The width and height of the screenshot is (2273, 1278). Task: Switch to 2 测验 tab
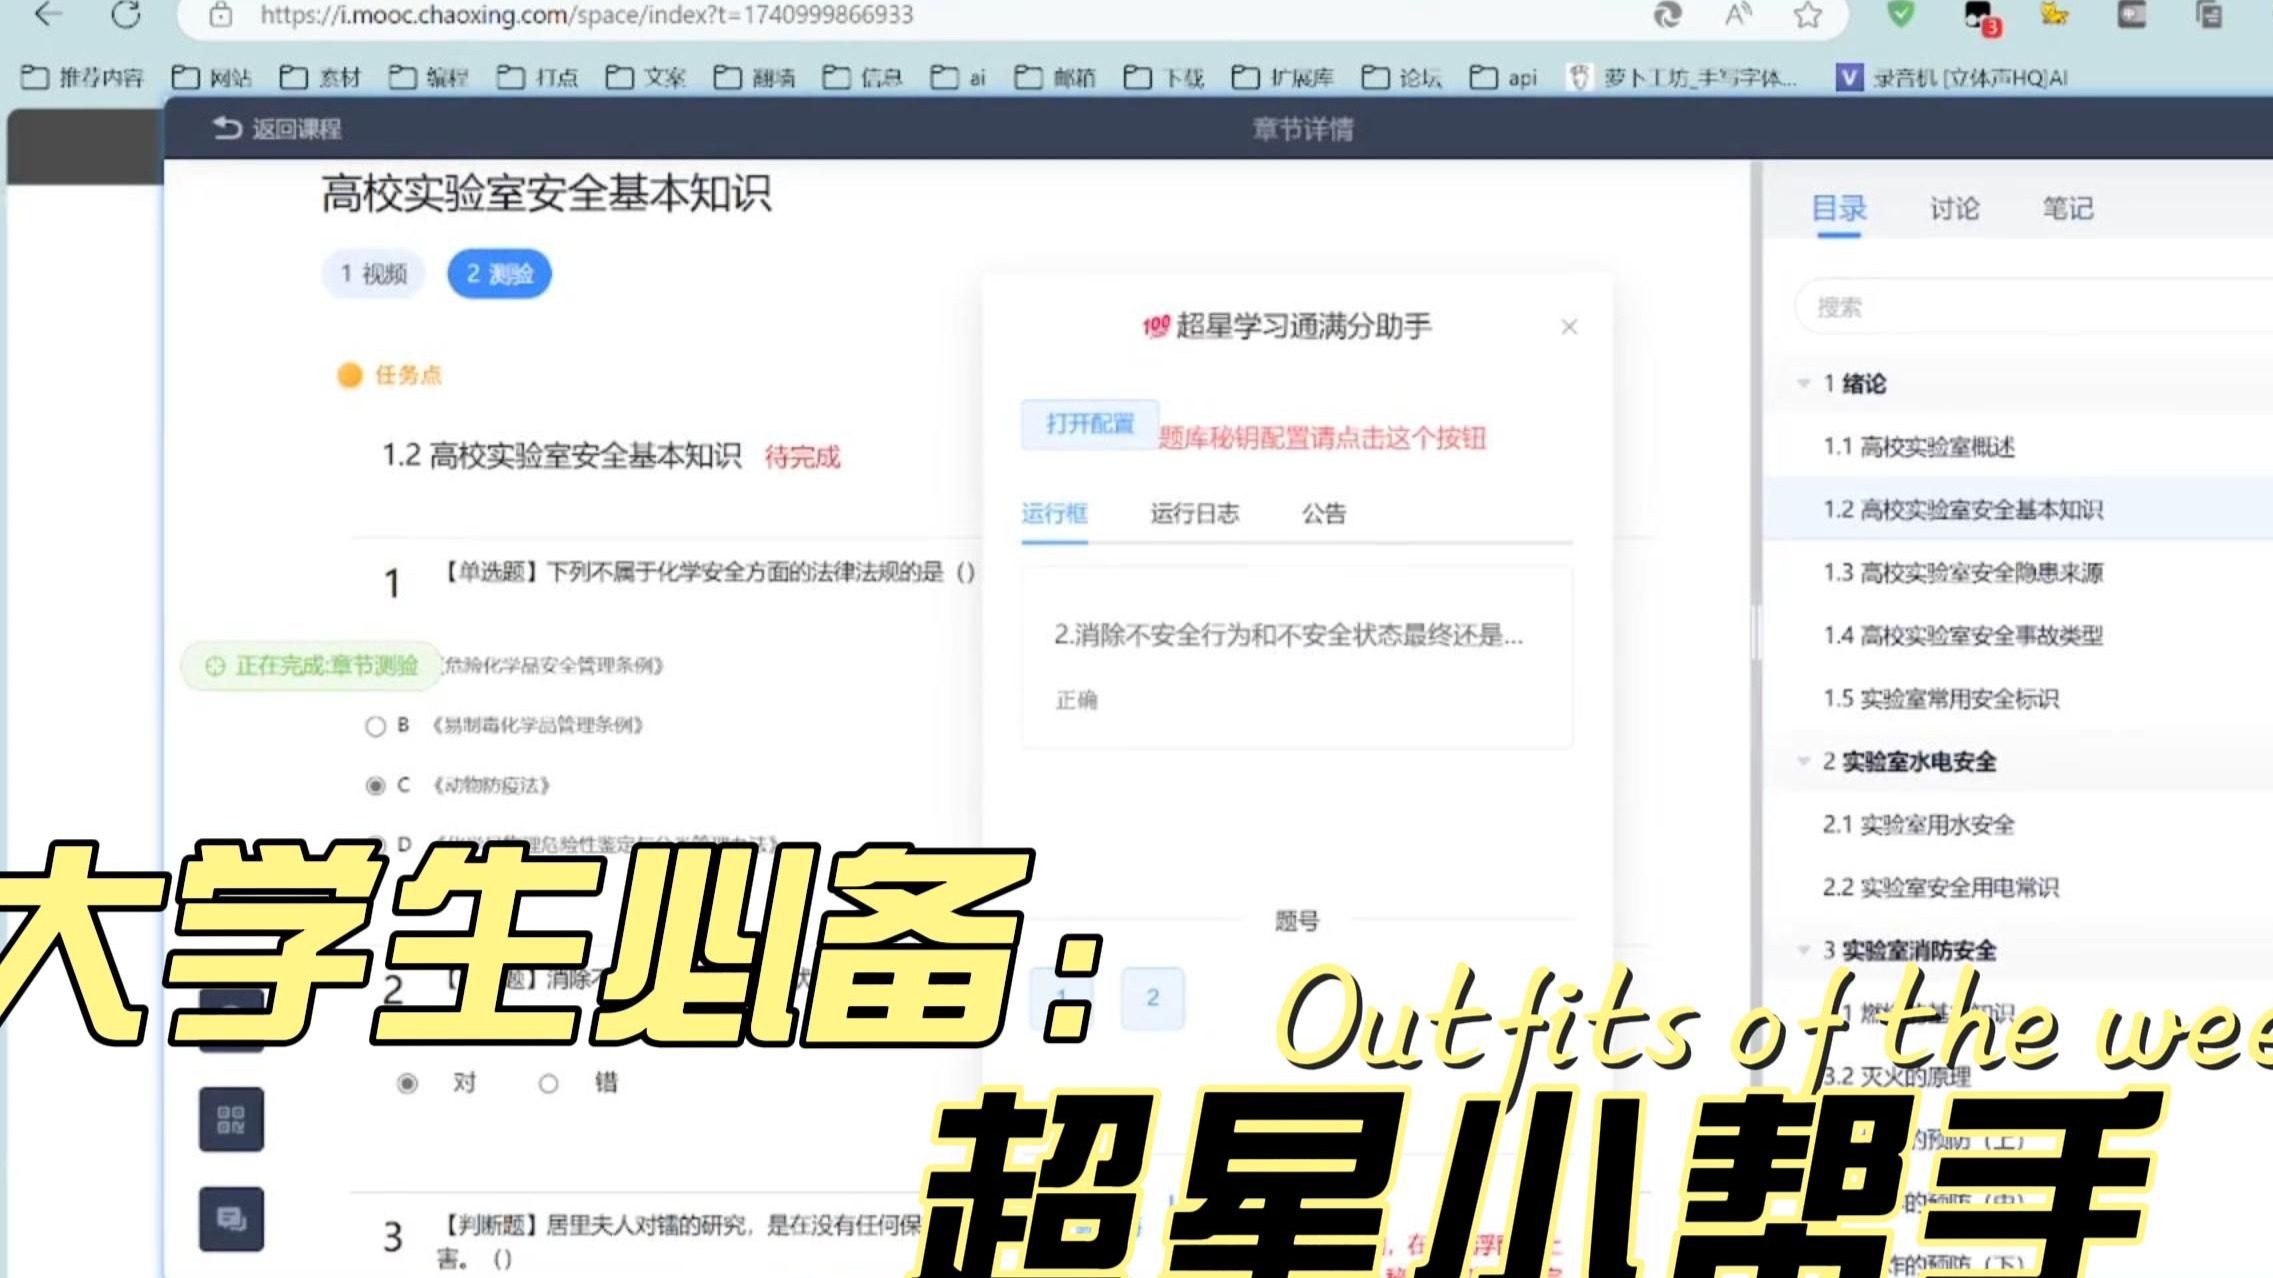click(499, 274)
